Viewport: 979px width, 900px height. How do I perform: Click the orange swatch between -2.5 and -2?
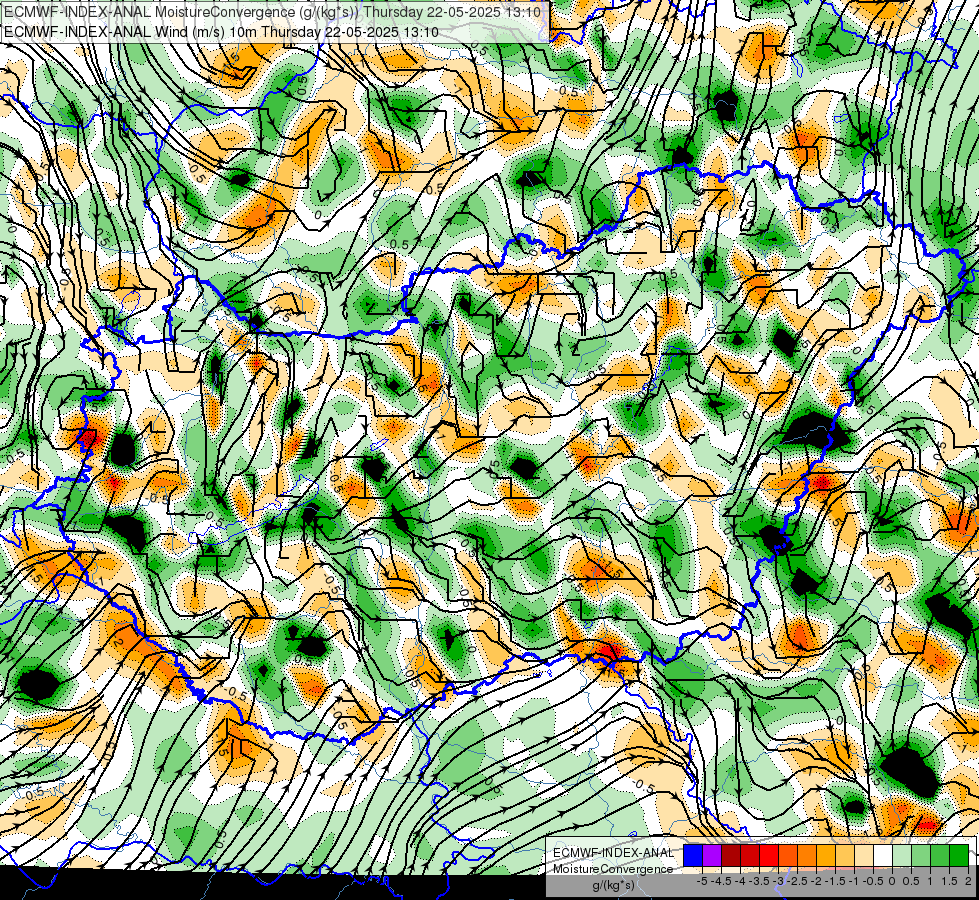[x=807, y=855]
